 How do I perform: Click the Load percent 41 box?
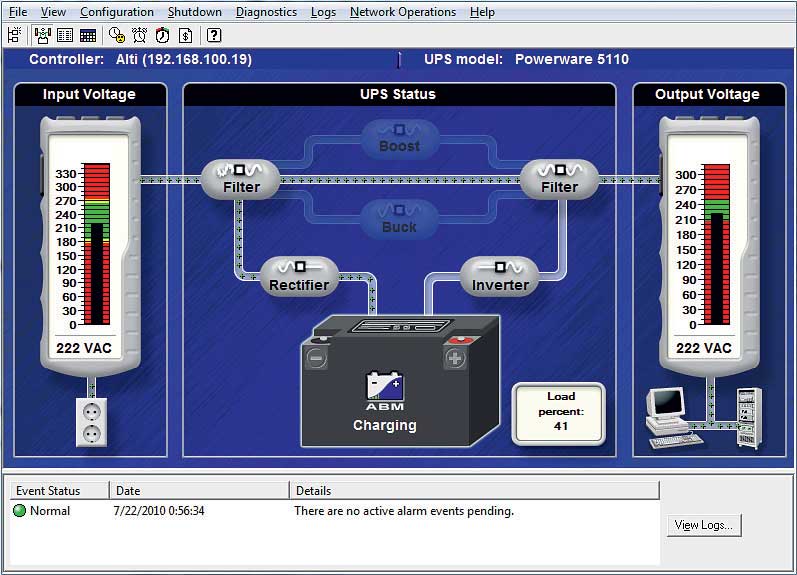coord(560,413)
